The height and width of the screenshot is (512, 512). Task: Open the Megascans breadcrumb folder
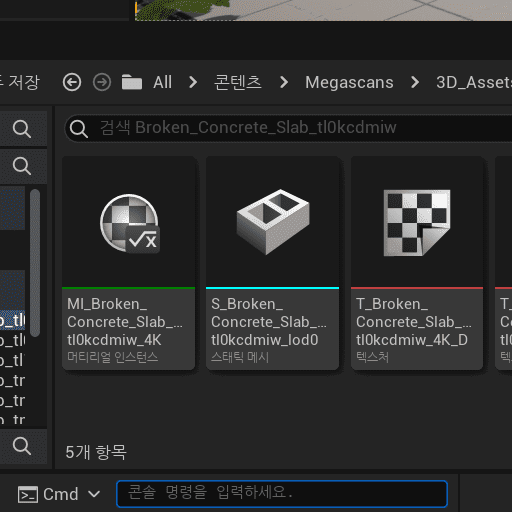pos(349,82)
